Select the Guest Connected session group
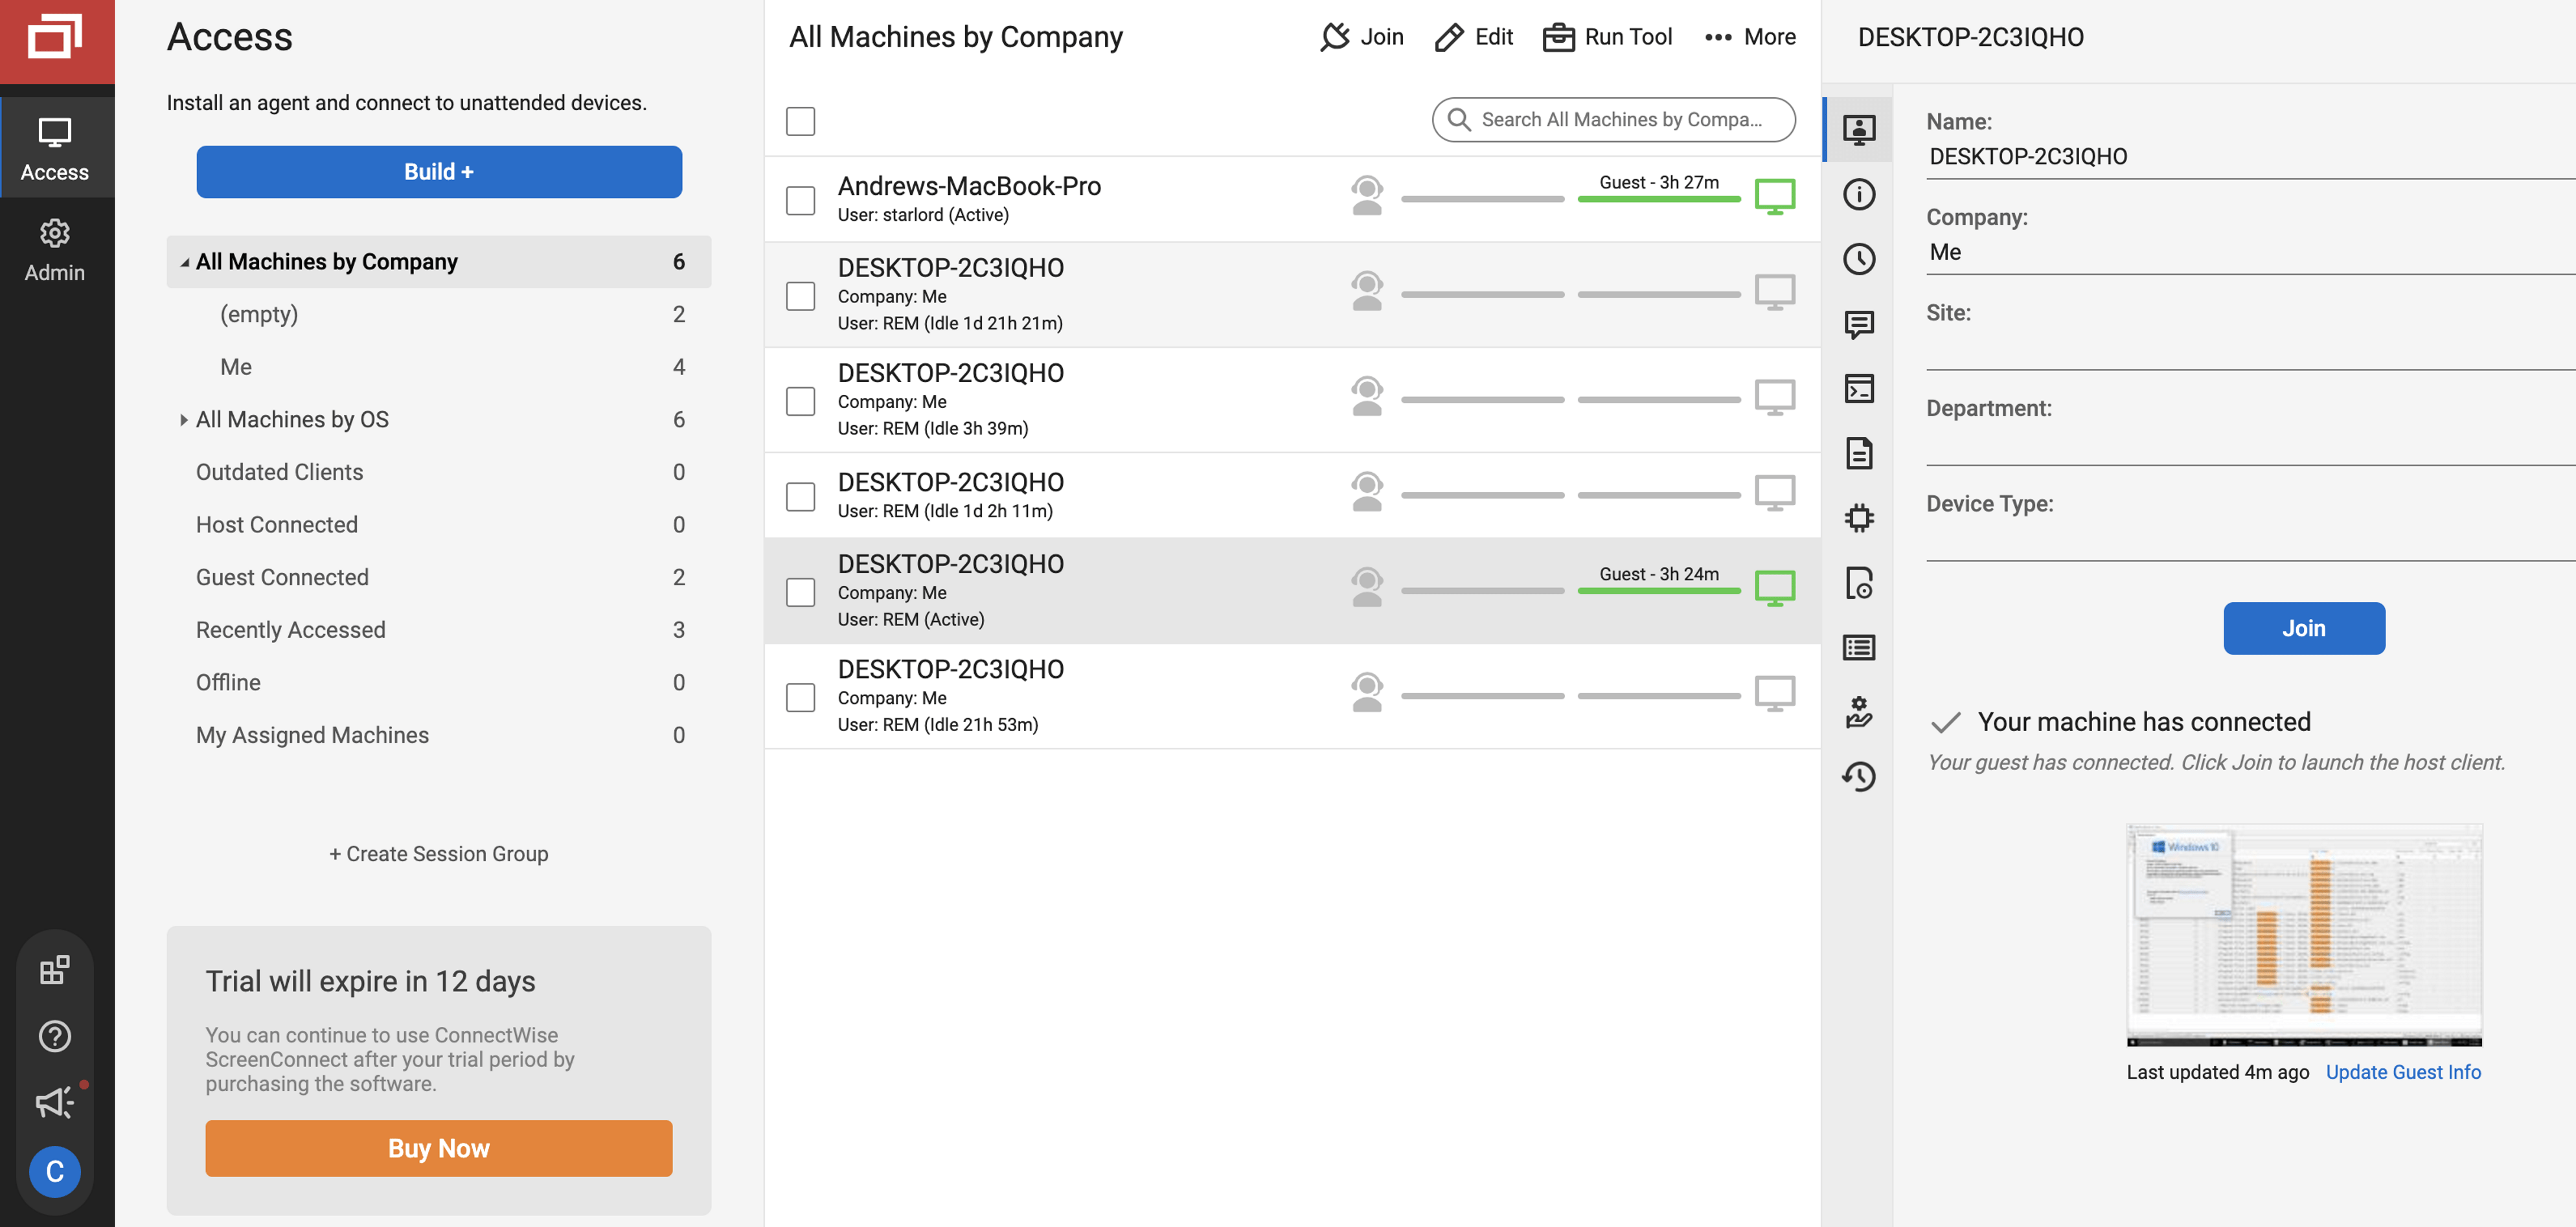The height and width of the screenshot is (1227, 2576). 282,577
